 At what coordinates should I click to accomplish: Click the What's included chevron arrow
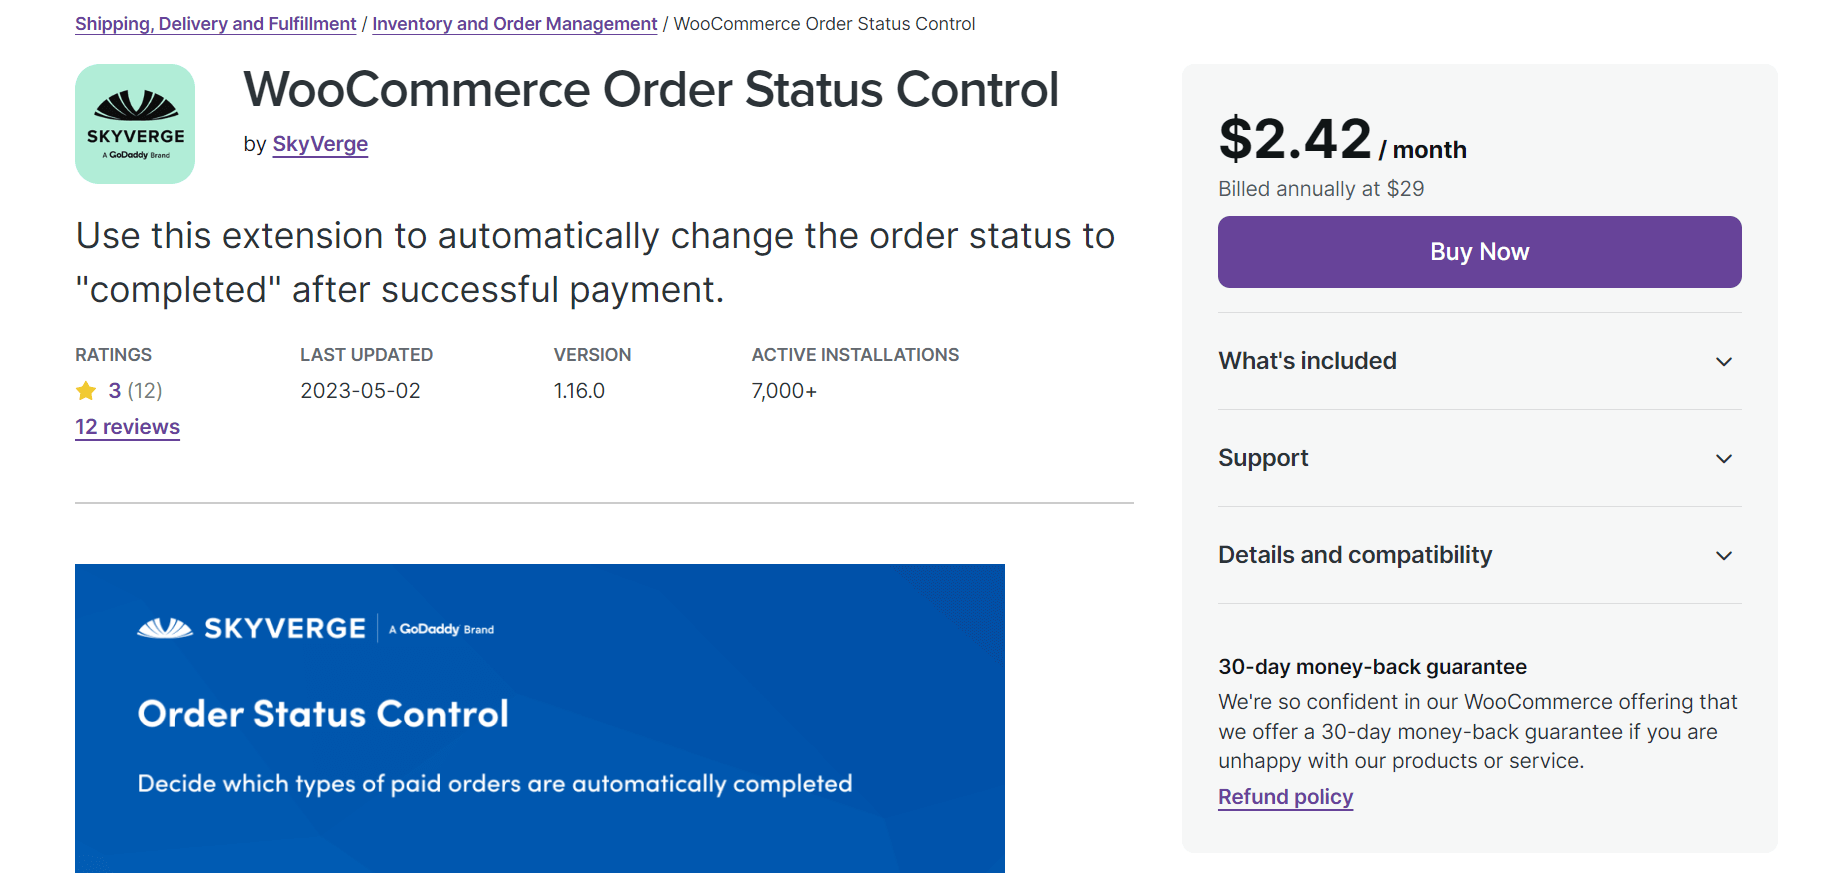point(1724,362)
